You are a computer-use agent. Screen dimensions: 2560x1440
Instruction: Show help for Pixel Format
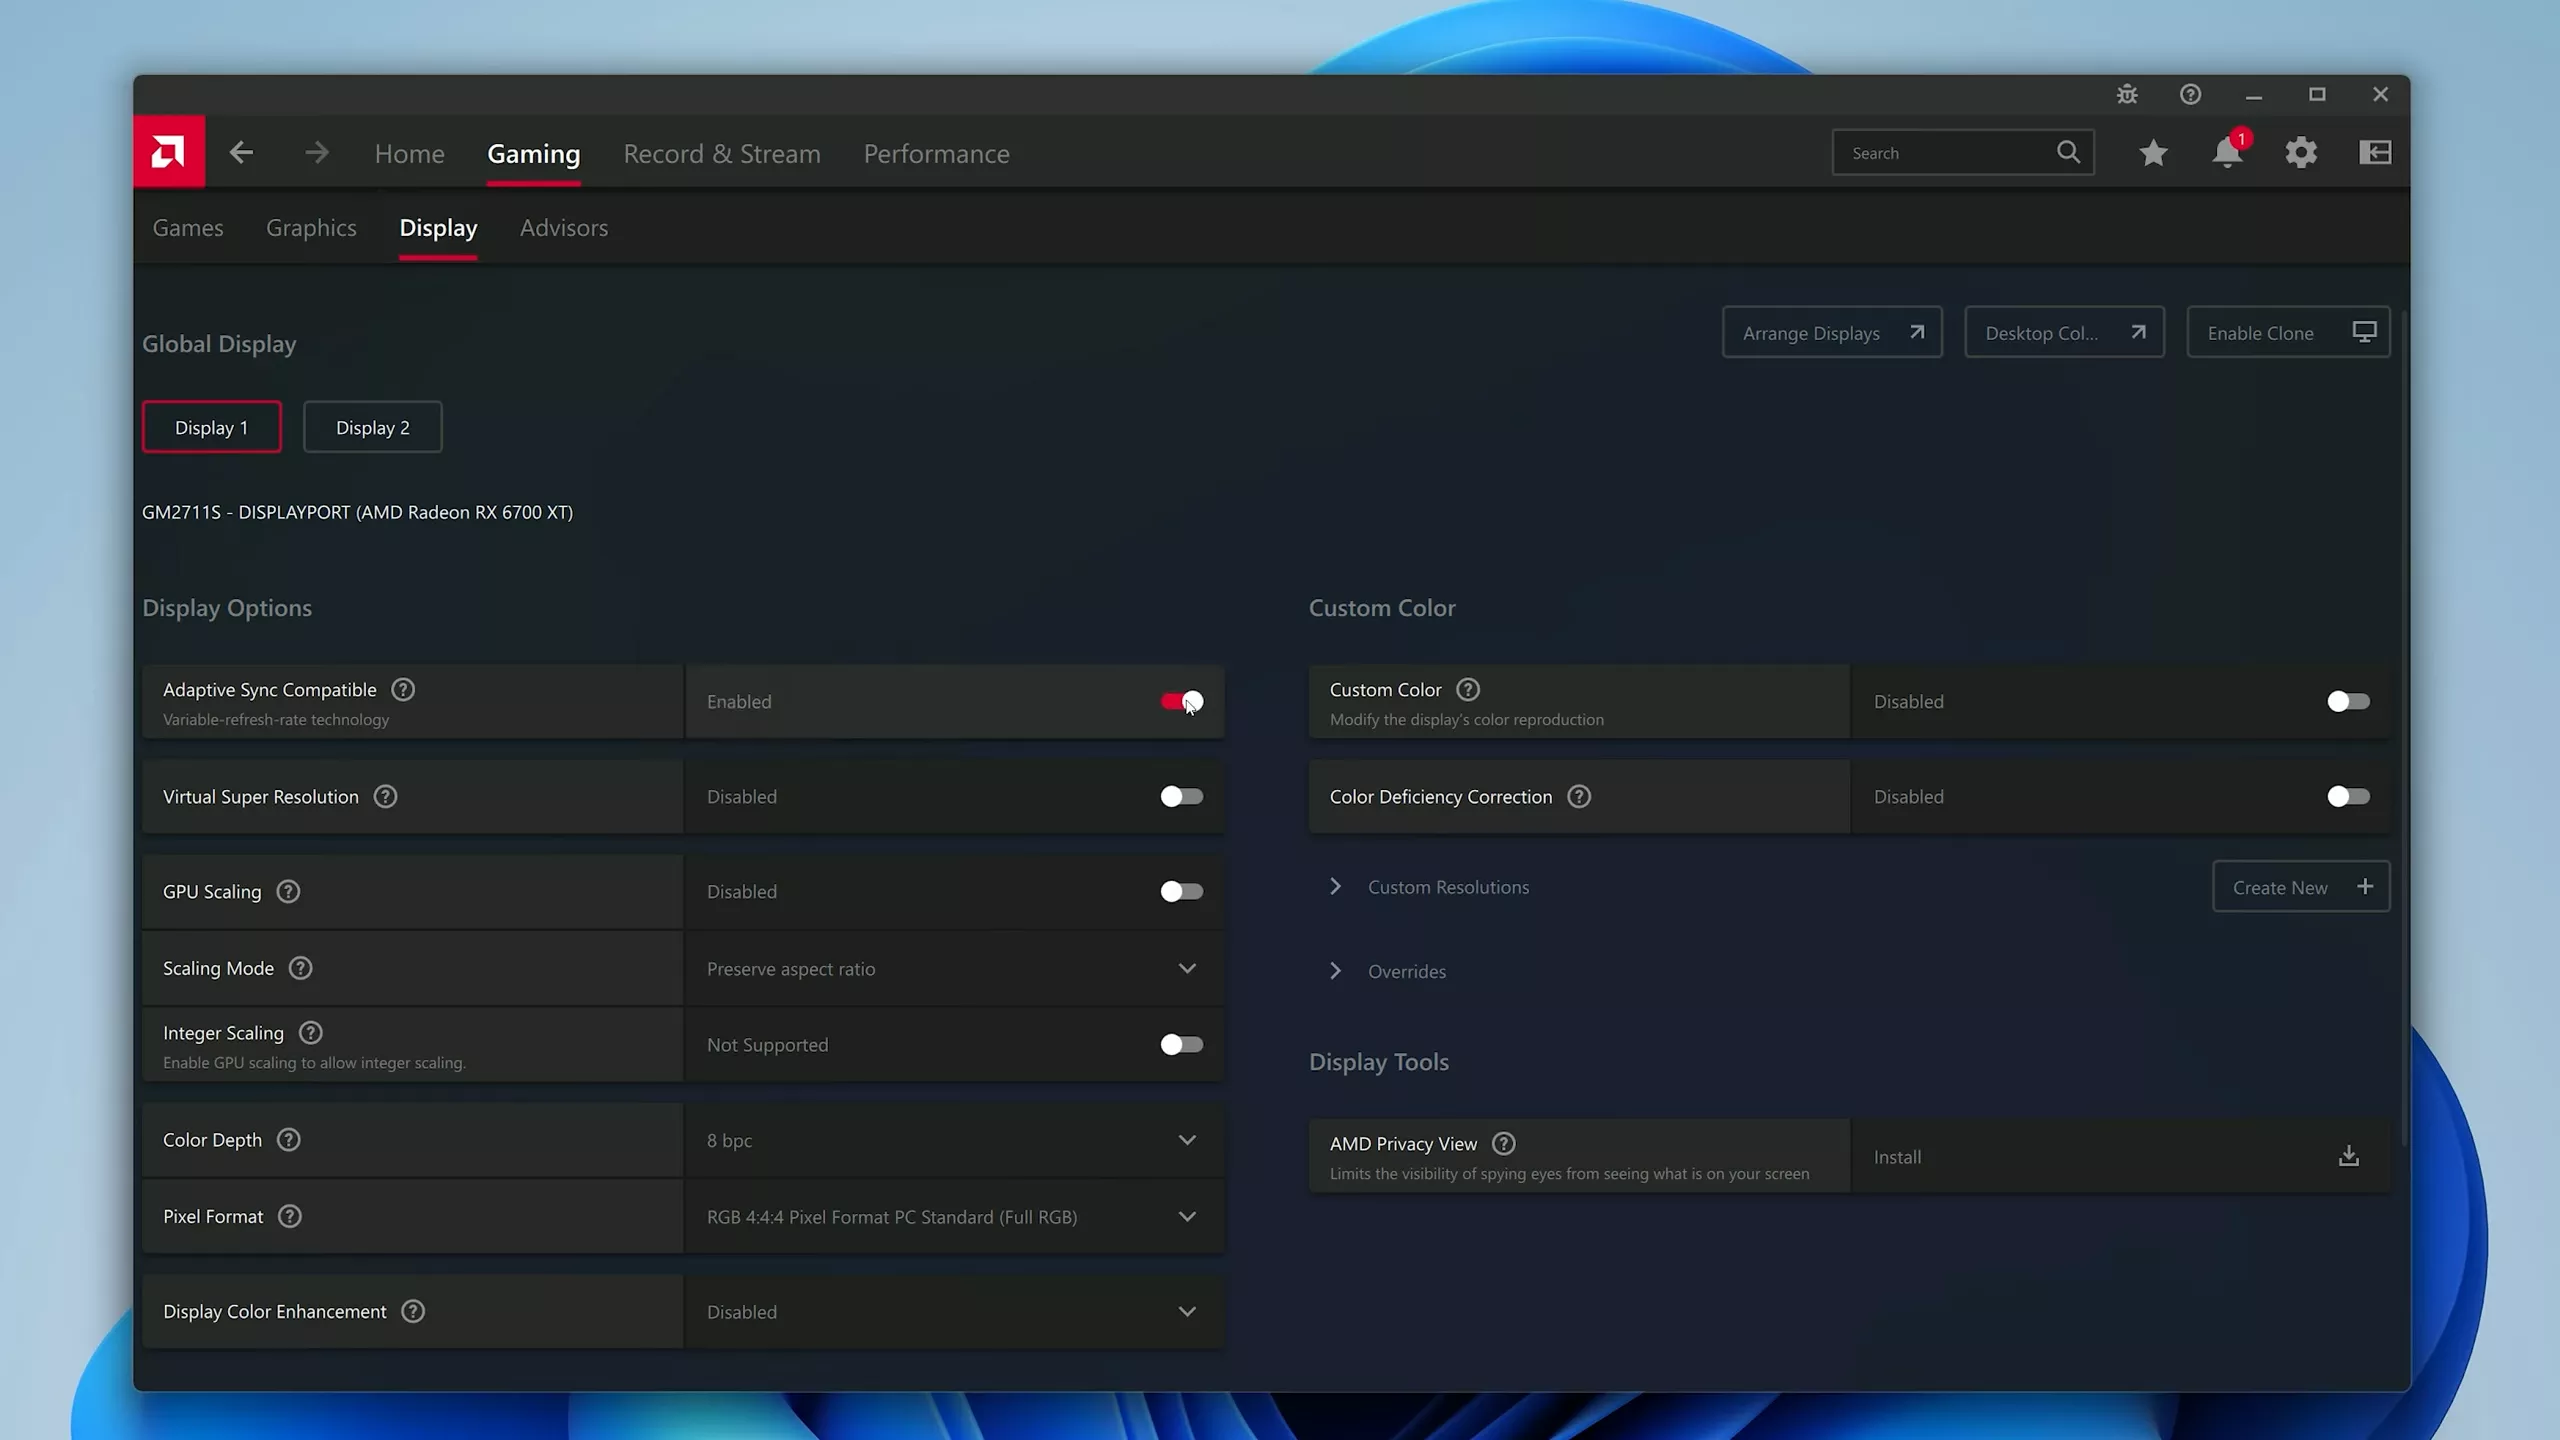click(x=289, y=1216)
